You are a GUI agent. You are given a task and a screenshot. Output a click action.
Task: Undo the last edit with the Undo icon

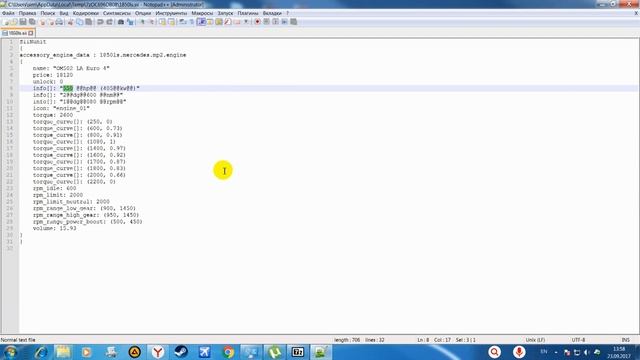100,22
